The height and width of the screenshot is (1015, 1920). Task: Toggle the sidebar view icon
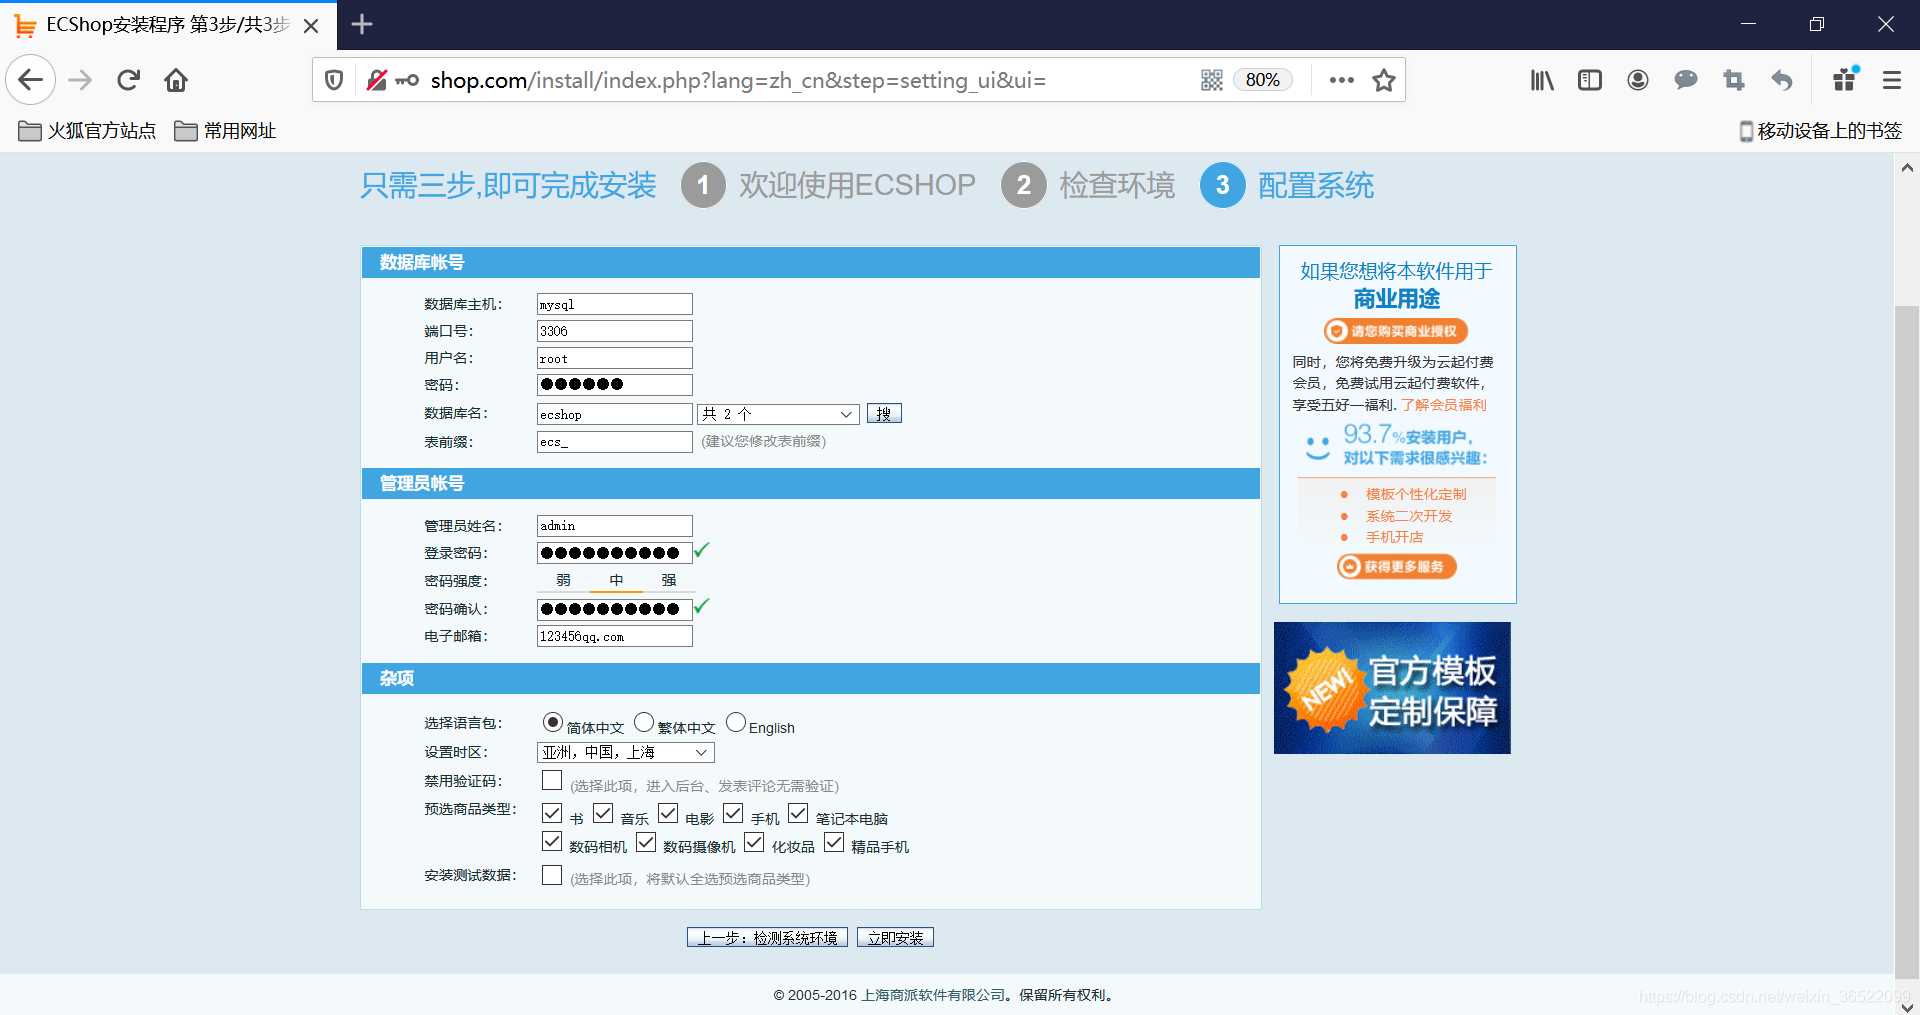(1590, 80)
